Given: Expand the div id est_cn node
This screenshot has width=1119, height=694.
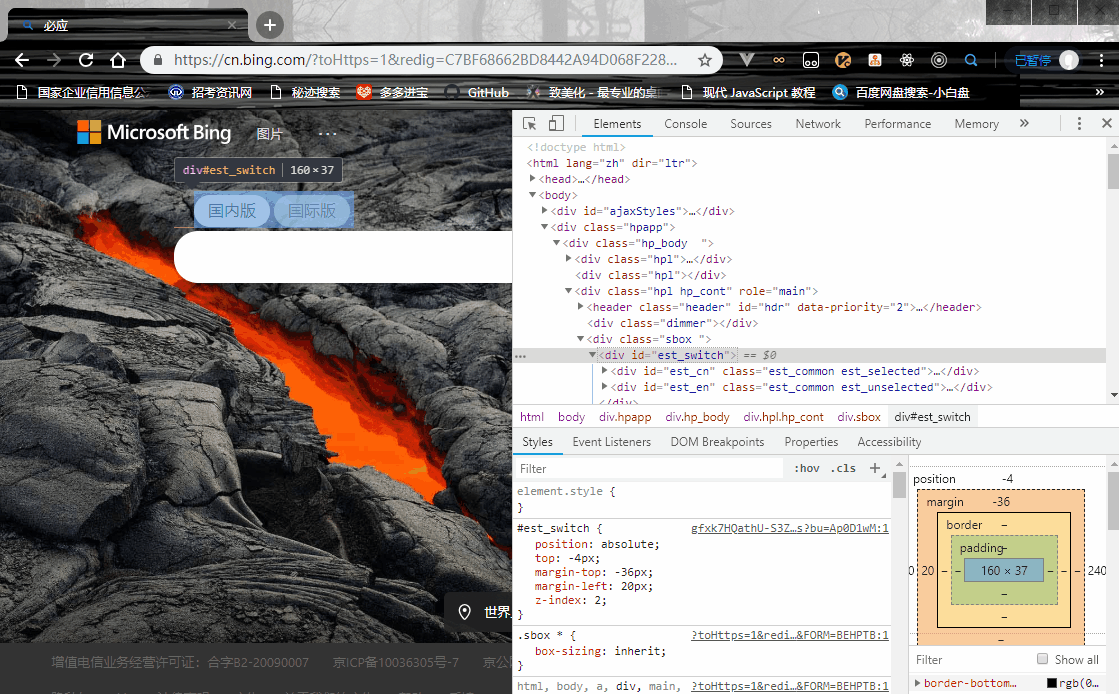Looking at the screenshot, I should coord(604,371).
